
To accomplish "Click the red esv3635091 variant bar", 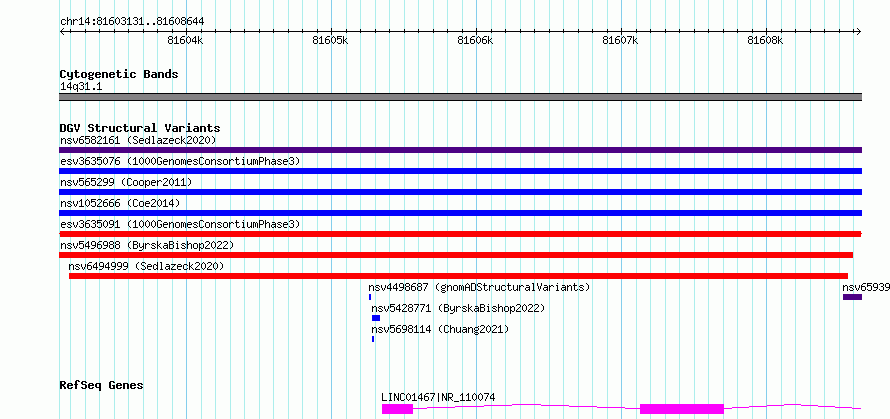I will pos(460,234).
